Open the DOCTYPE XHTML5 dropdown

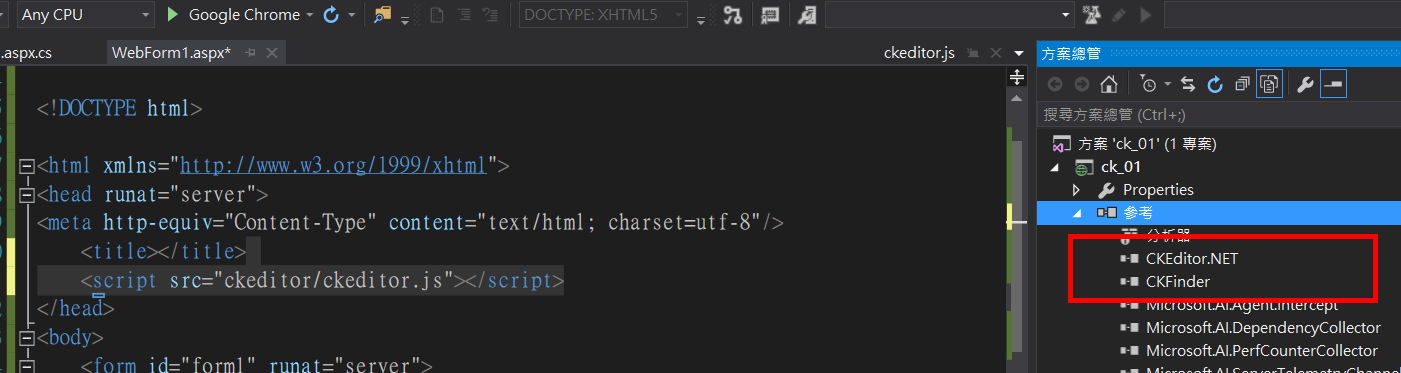[x=603, y=15]
